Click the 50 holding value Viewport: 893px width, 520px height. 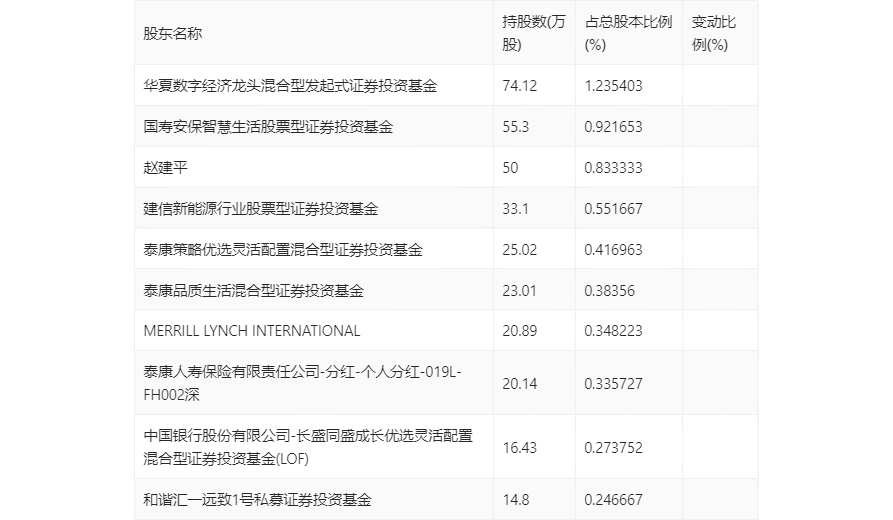point(510,167)
